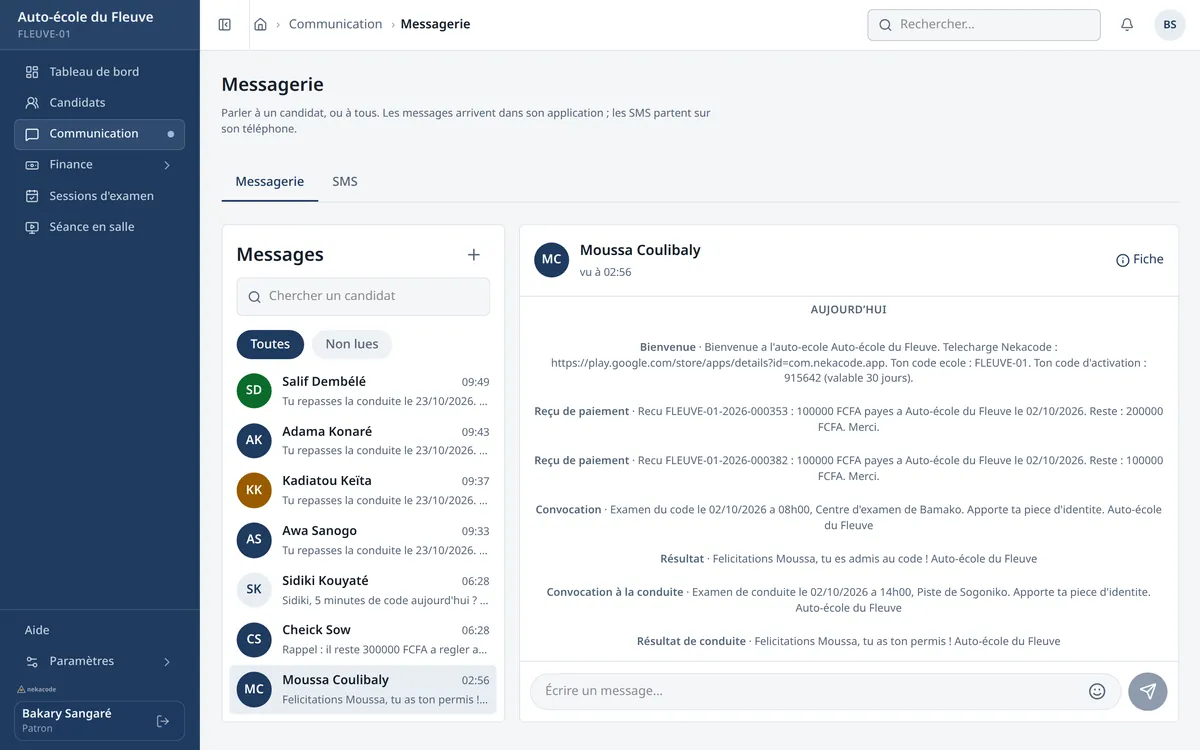Select Salif Dembélé's name in list

324,382
